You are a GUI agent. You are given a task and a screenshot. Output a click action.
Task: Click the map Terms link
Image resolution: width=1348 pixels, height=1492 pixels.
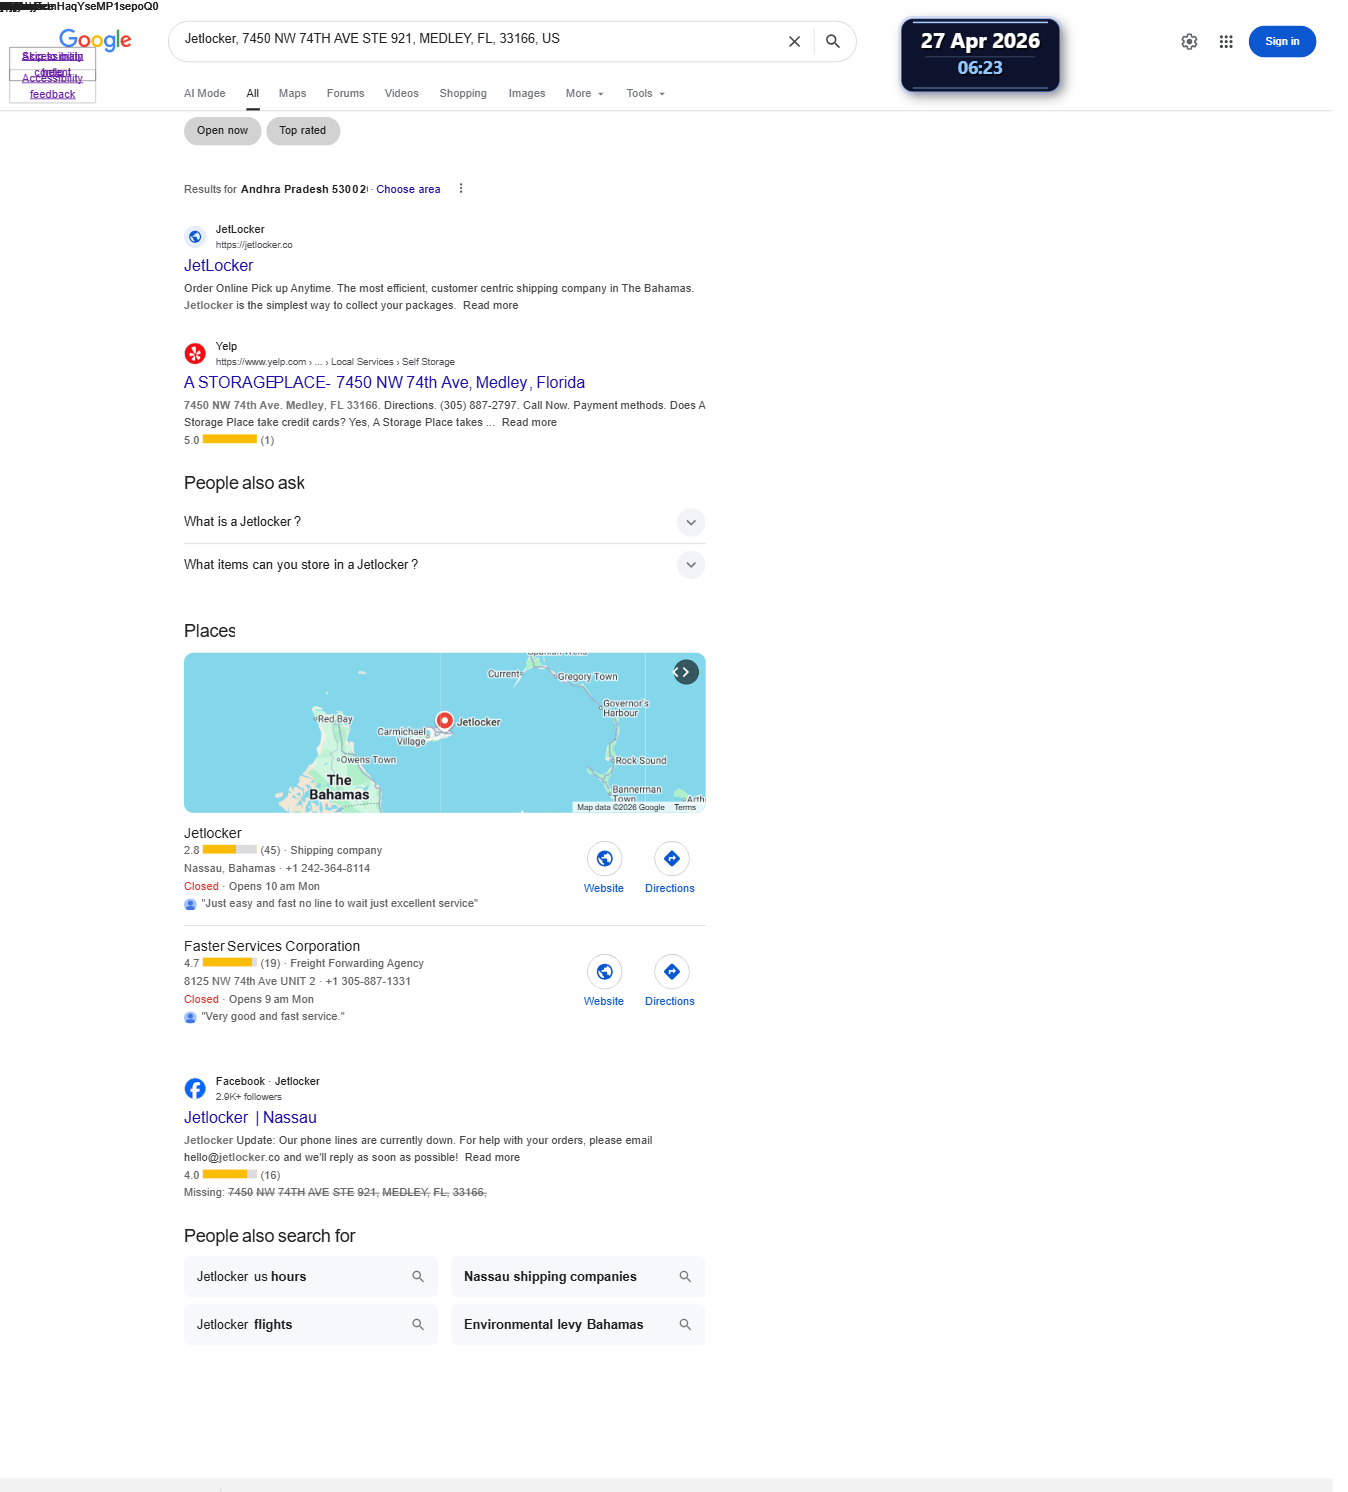point(685,808)
